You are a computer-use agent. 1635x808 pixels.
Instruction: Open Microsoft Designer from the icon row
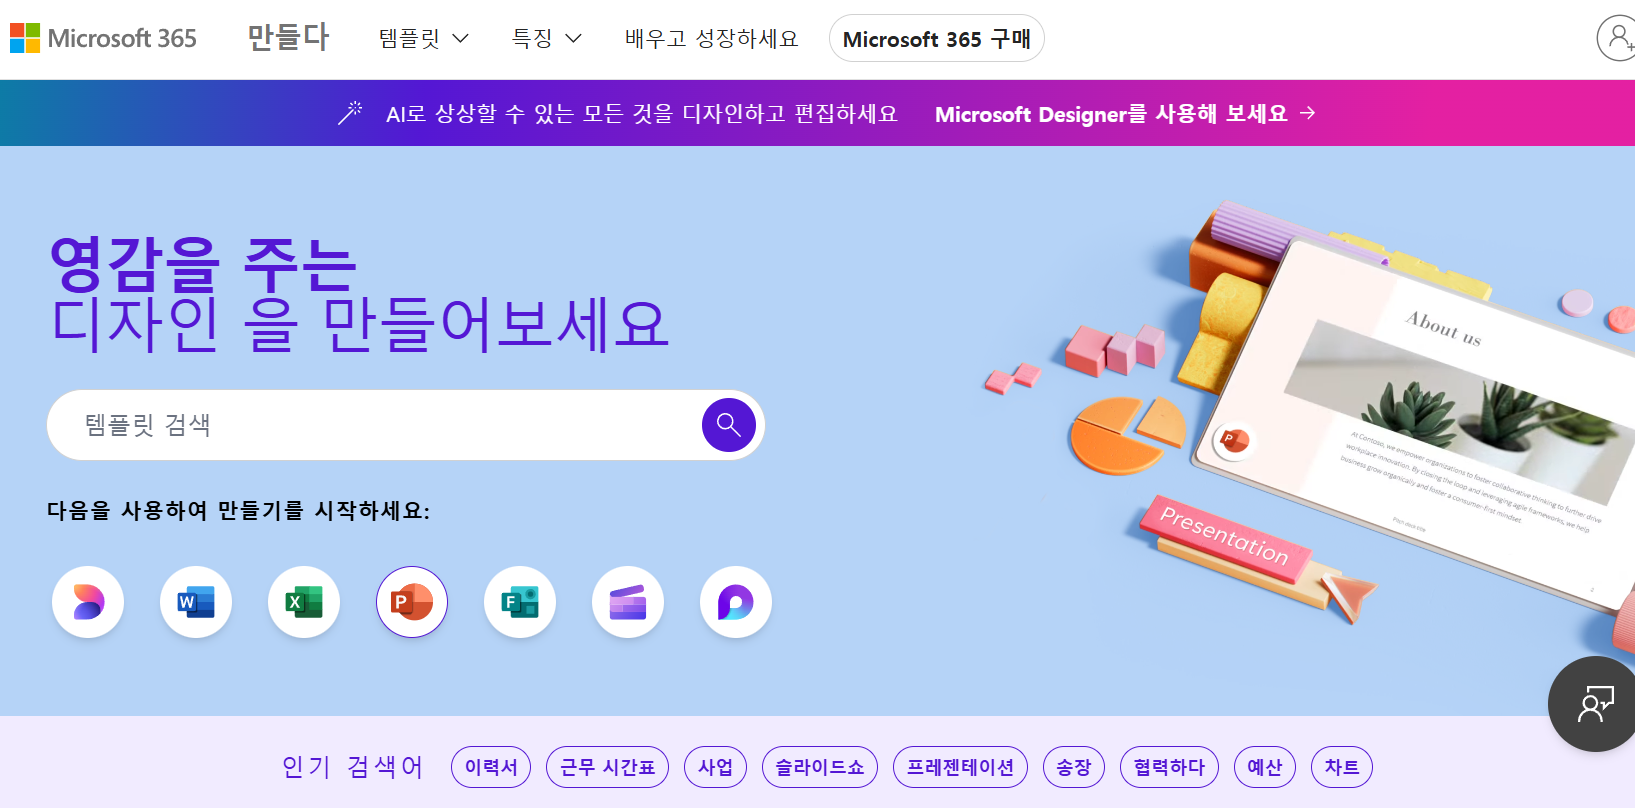(x=88, y=602)
